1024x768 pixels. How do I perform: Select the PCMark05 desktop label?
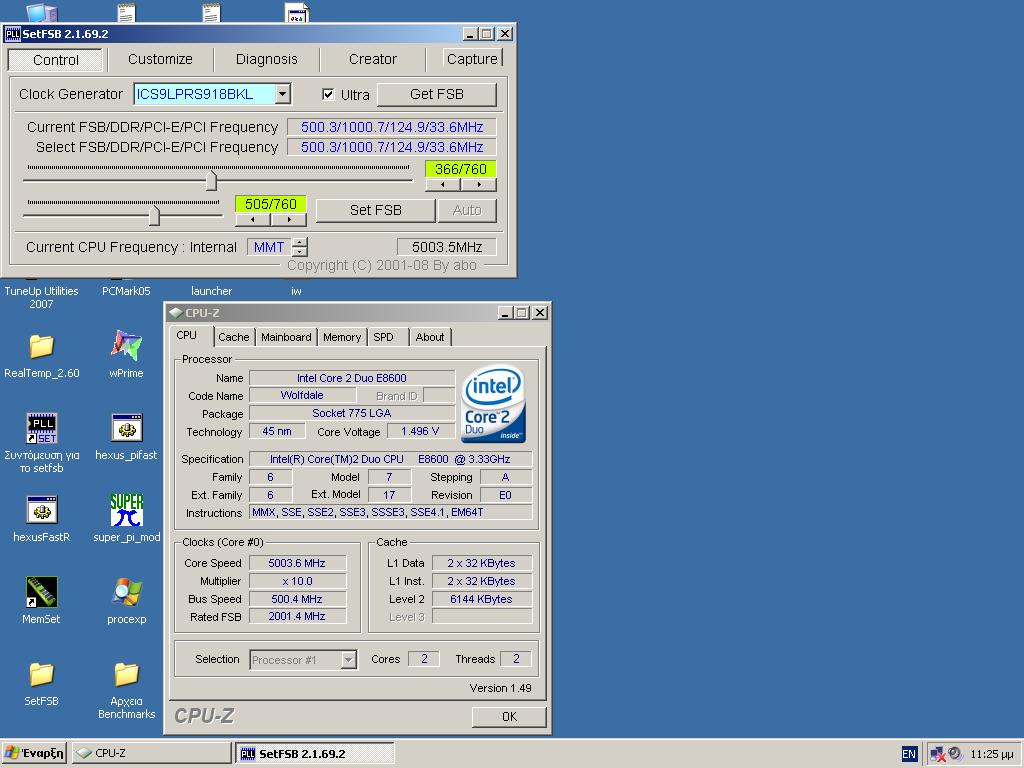[126, 291]
